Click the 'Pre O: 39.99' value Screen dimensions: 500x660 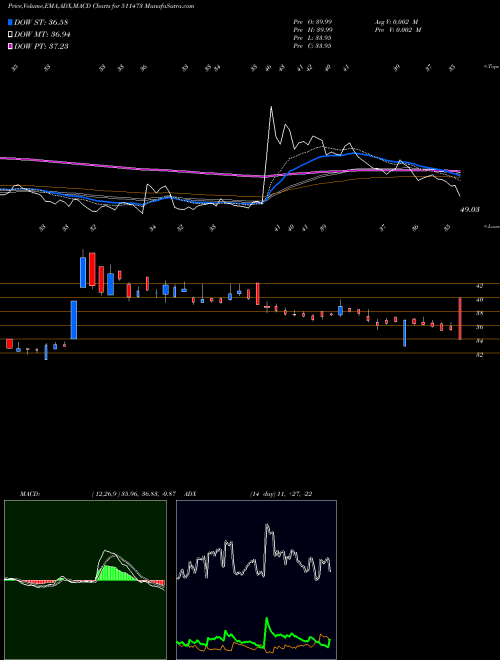click(313, 22)
